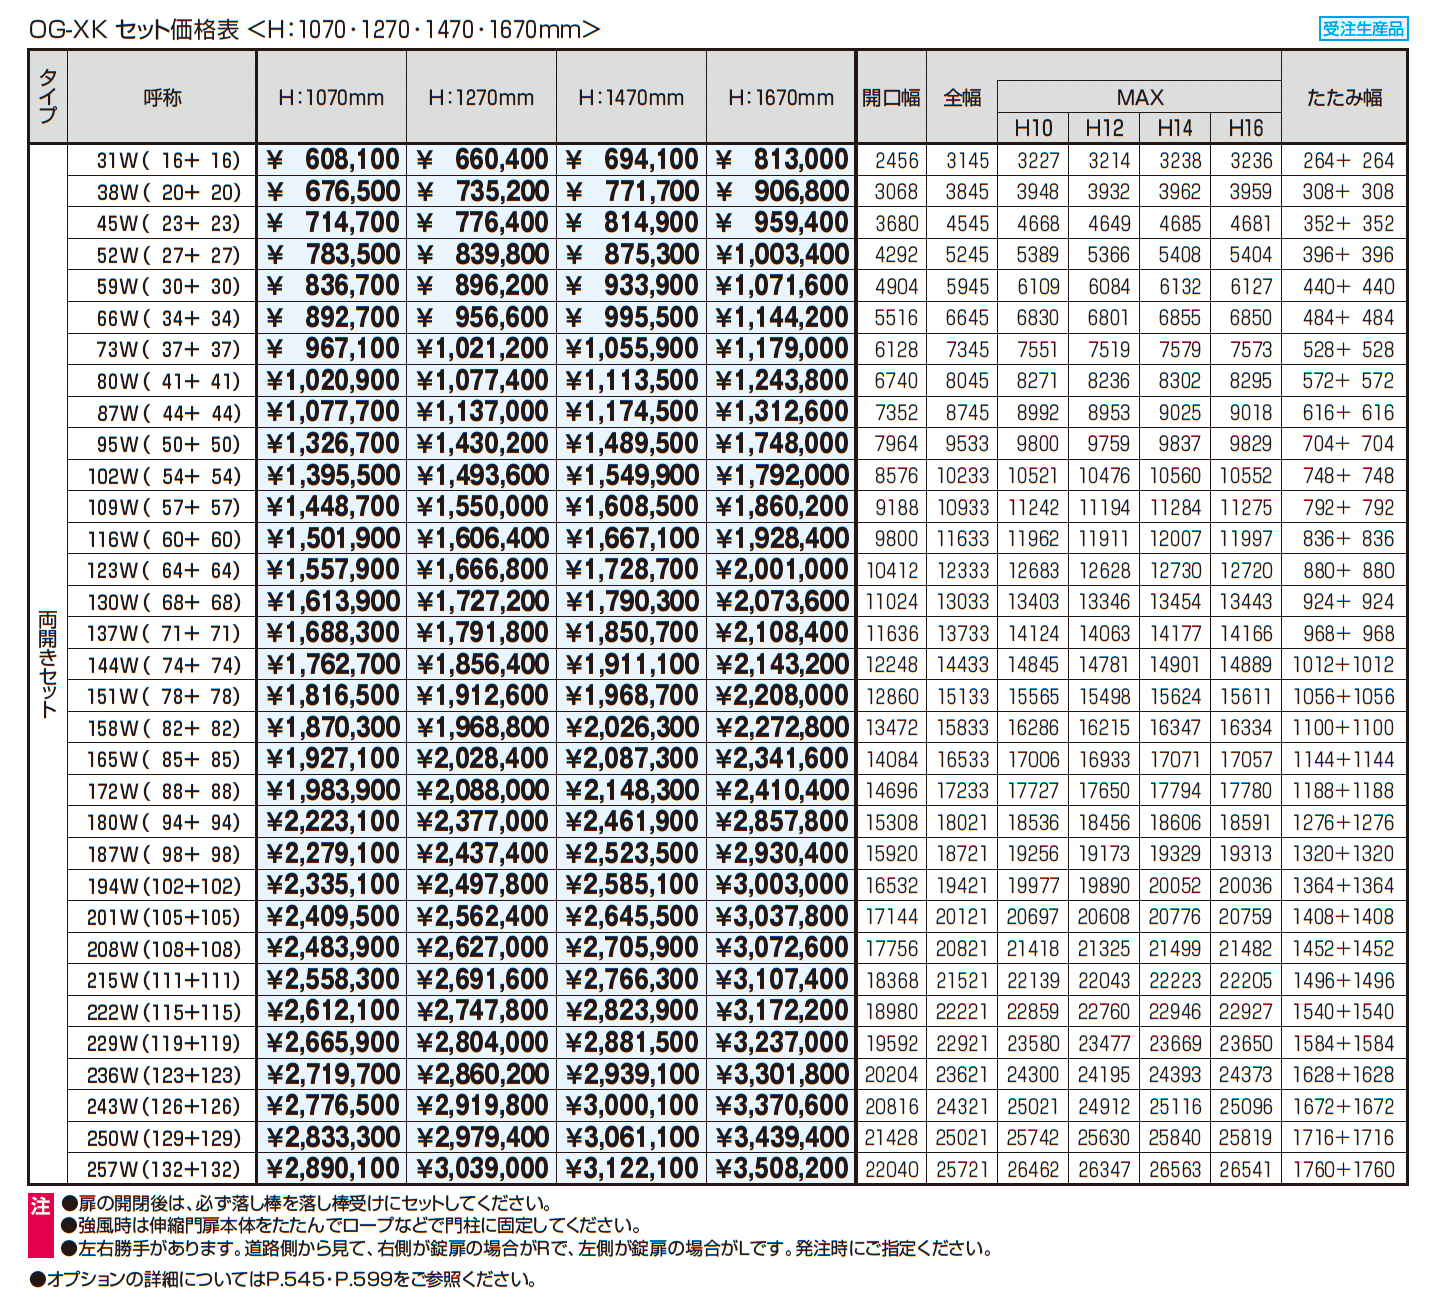Select the ¥3,508,200 price cell
The image size is (1444, 1312).
coord(782,1169)
